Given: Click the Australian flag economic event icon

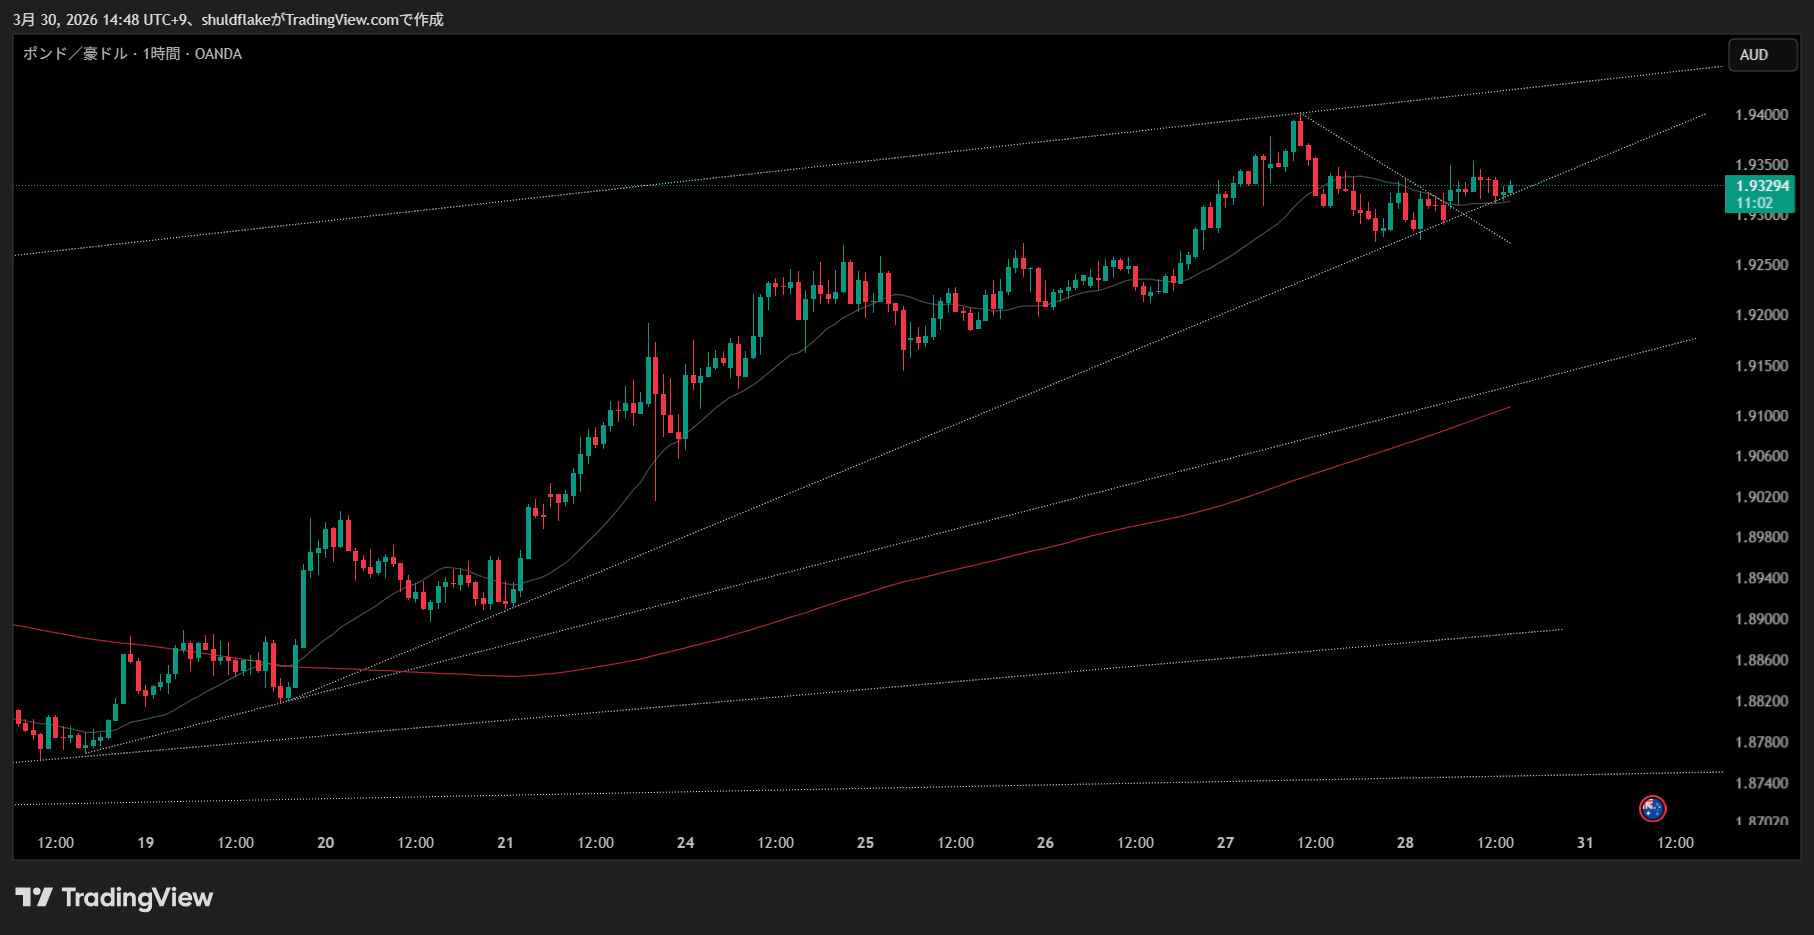Looking at the screenshot, I should (1652, 808).
